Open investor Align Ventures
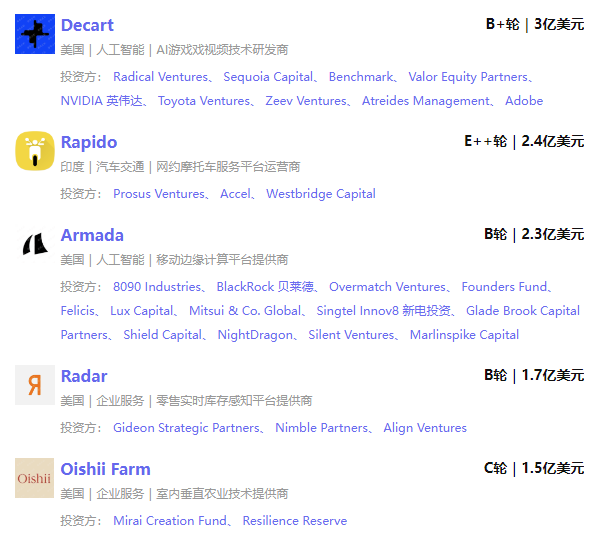 point(425,428)
